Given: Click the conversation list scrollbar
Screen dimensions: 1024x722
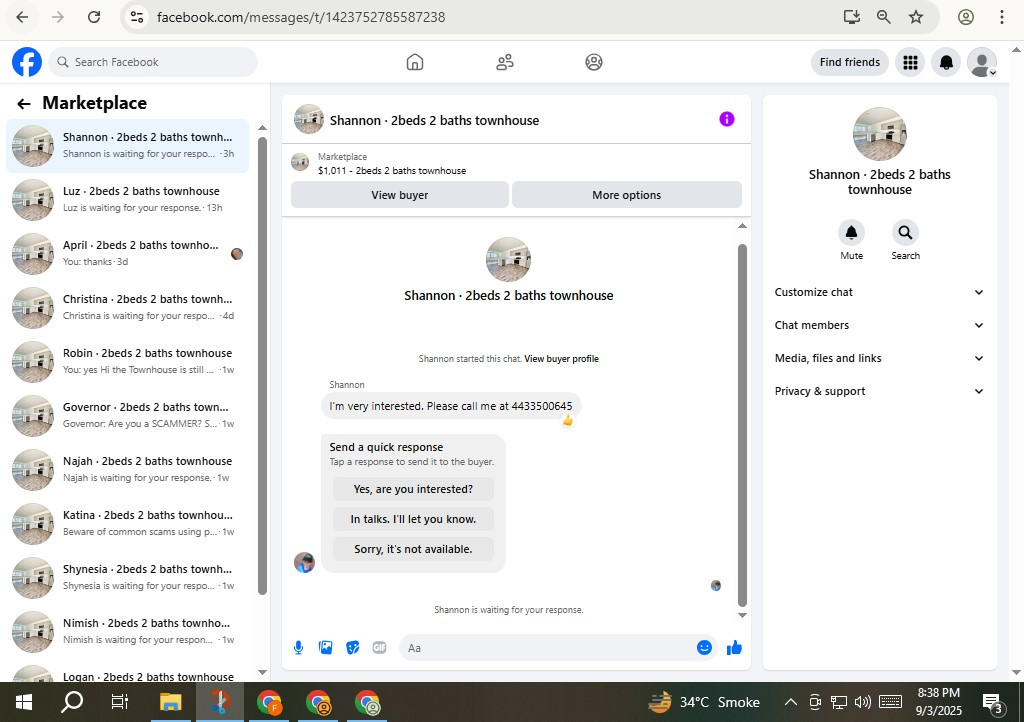Looking at the screenshot, I should pos(263,366).
